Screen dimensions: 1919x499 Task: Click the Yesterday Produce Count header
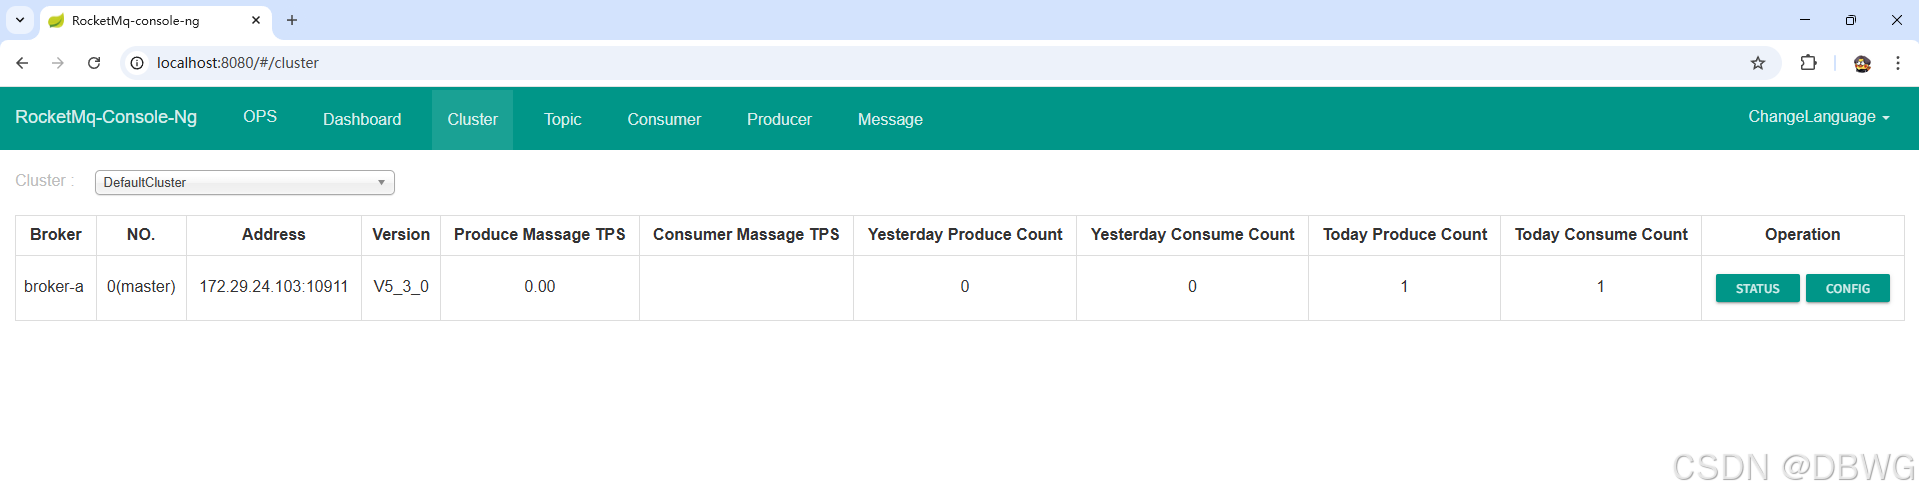(965, 235)
